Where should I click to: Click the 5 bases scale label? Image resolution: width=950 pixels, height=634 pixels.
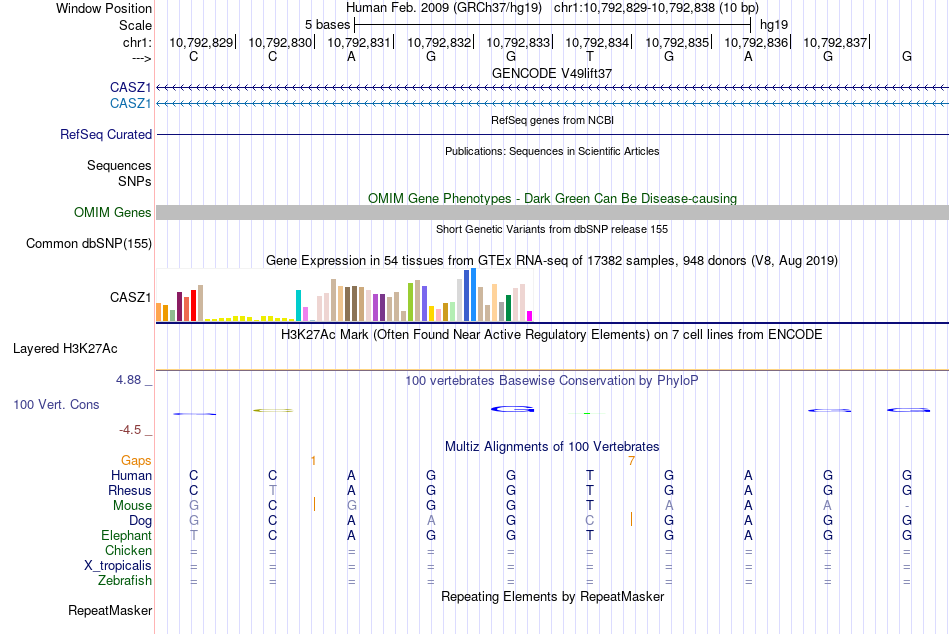pos(327,25)
